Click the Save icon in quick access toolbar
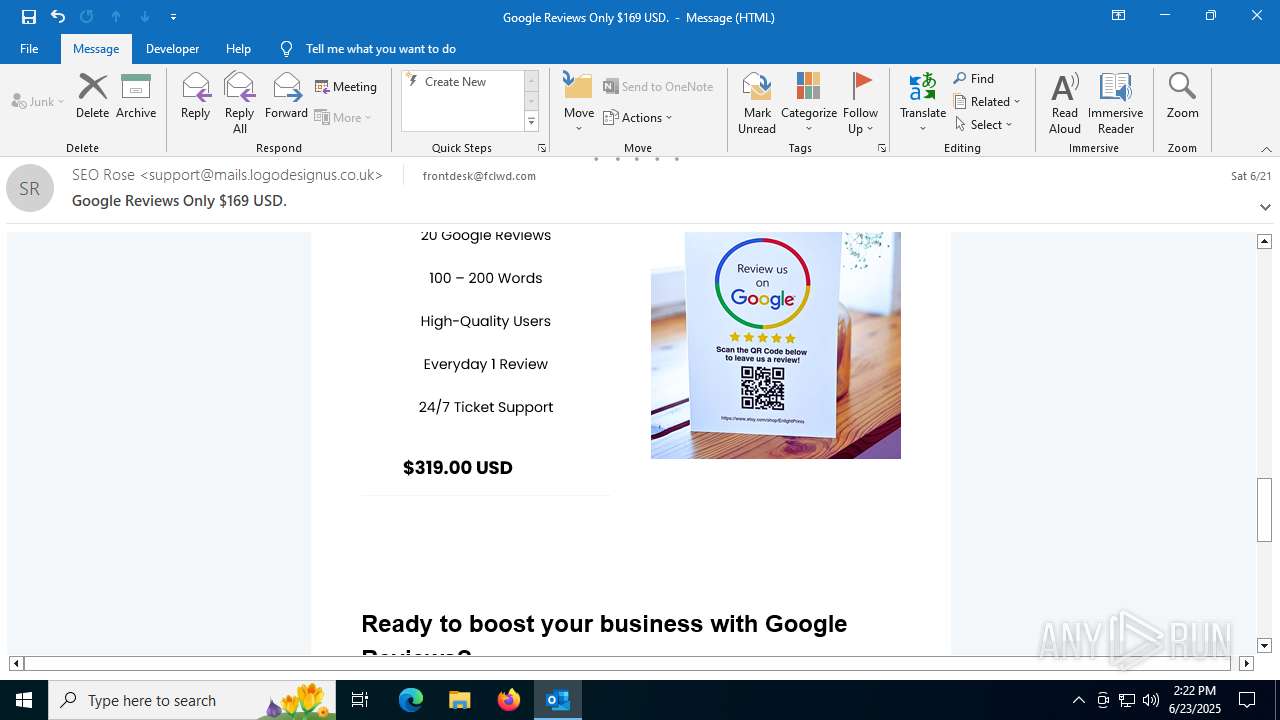Viewport: 1280px width, 720px height. 28,16
